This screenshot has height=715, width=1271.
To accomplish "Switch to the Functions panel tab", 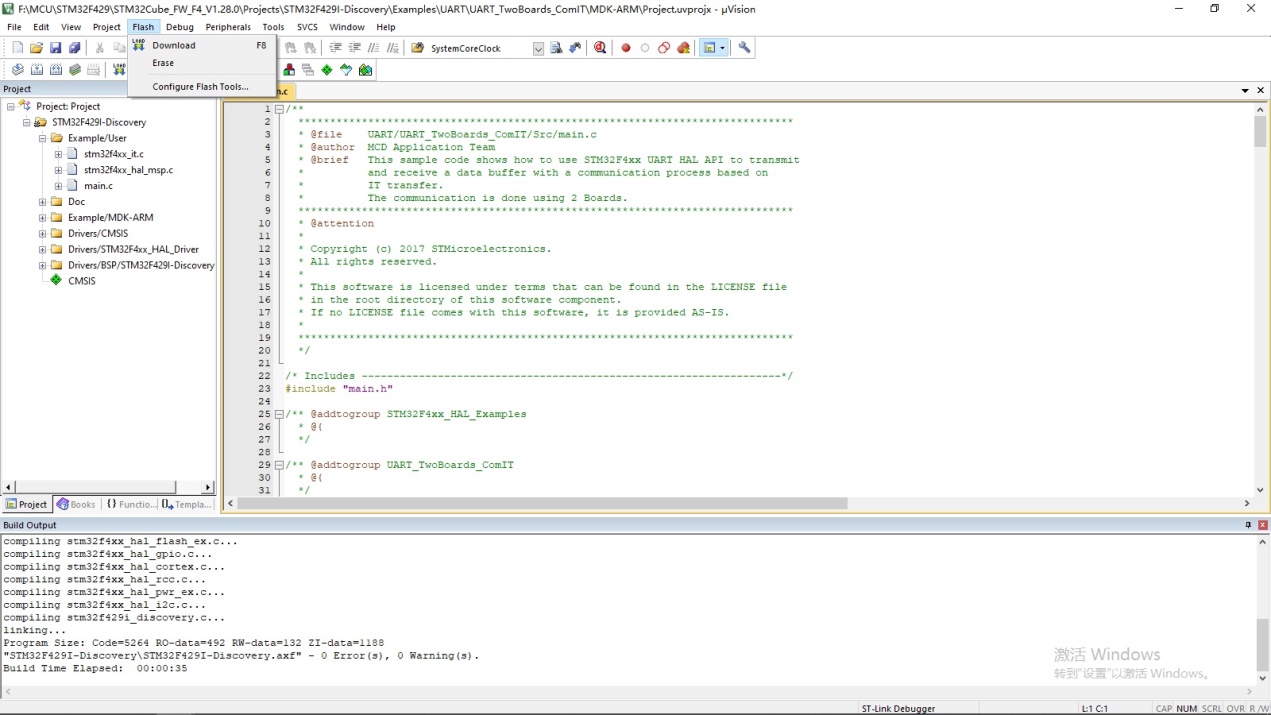I will coord(130,504).
